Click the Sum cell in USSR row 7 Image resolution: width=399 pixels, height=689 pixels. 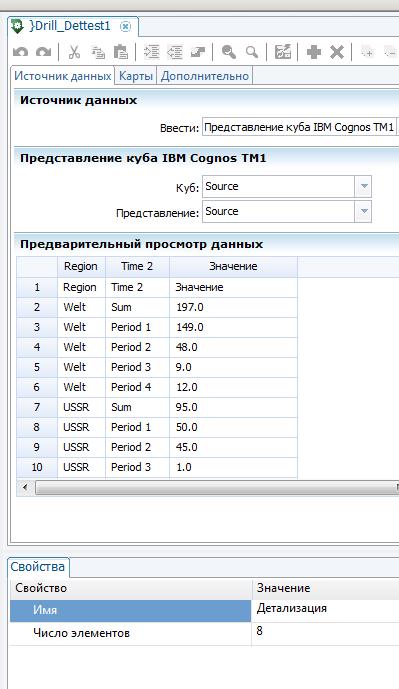(x=137, y=407)
